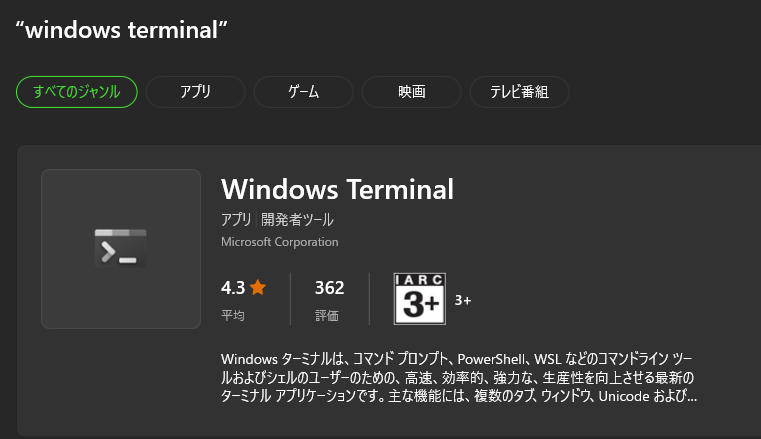Click the 平均 label under rating
Viewport: 761px width, 439px height.
(x=233, y=315)
